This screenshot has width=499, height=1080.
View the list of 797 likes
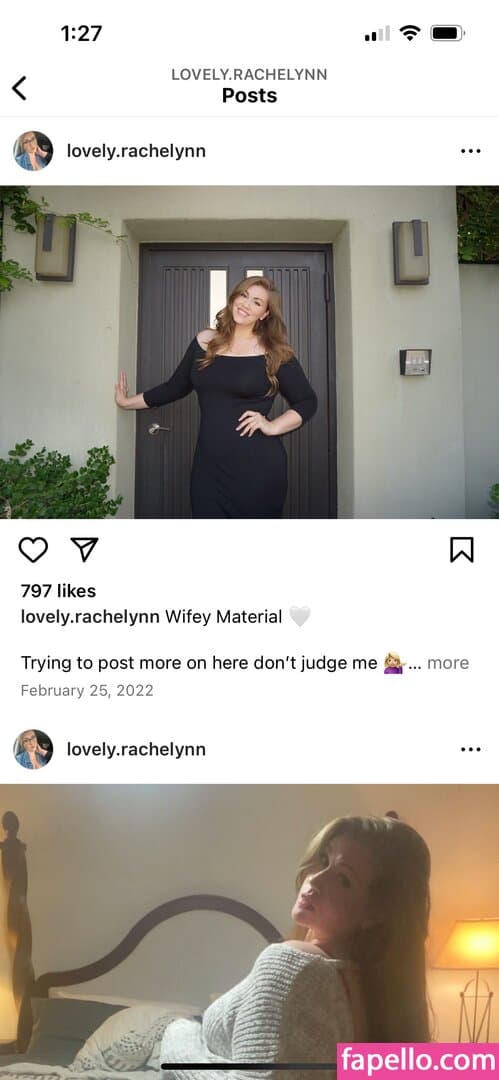coord(59,590)
